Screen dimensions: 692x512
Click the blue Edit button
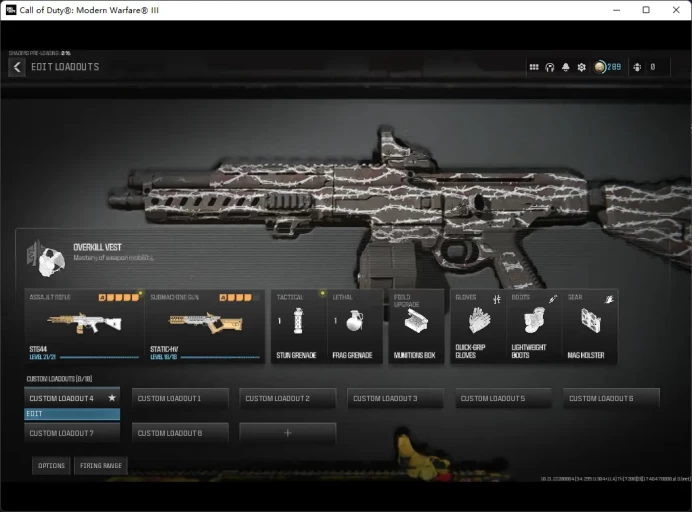[x=72, y=414]
